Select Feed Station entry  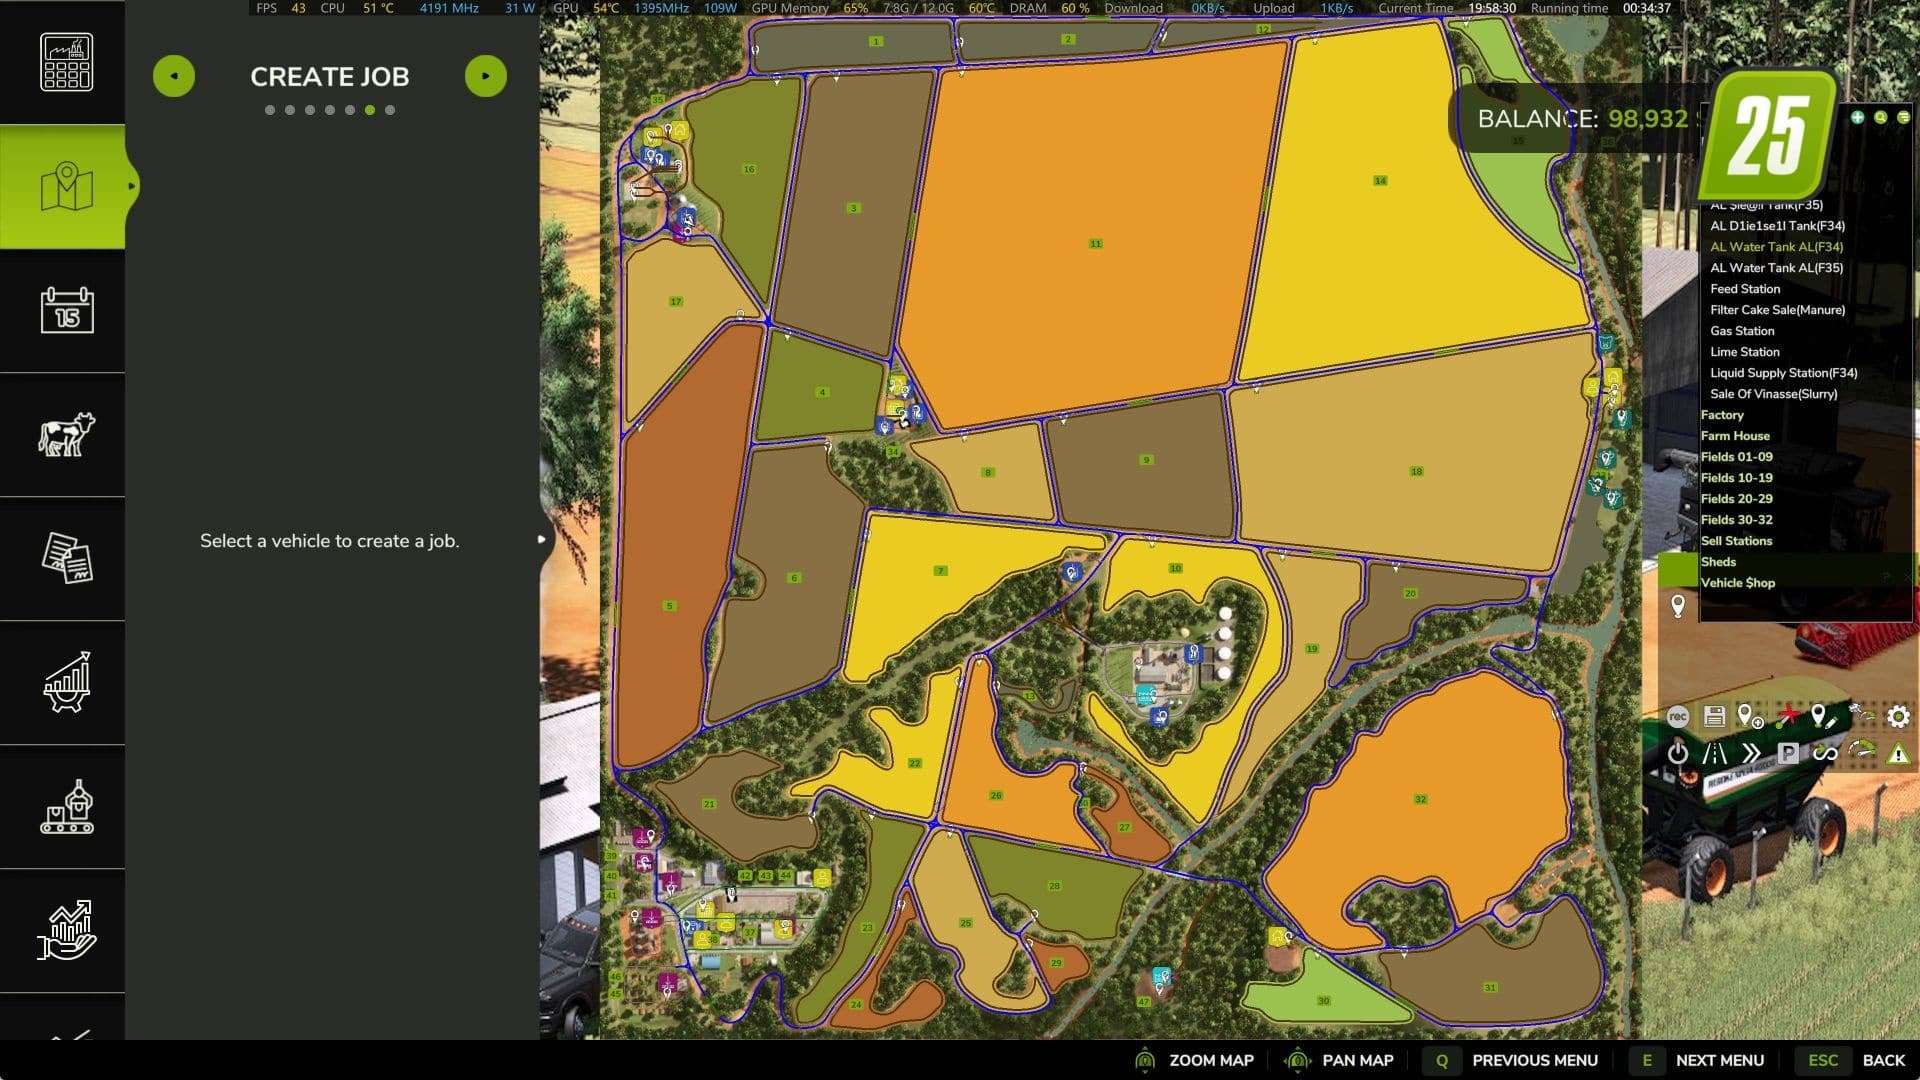click(x=1745, y=289)
